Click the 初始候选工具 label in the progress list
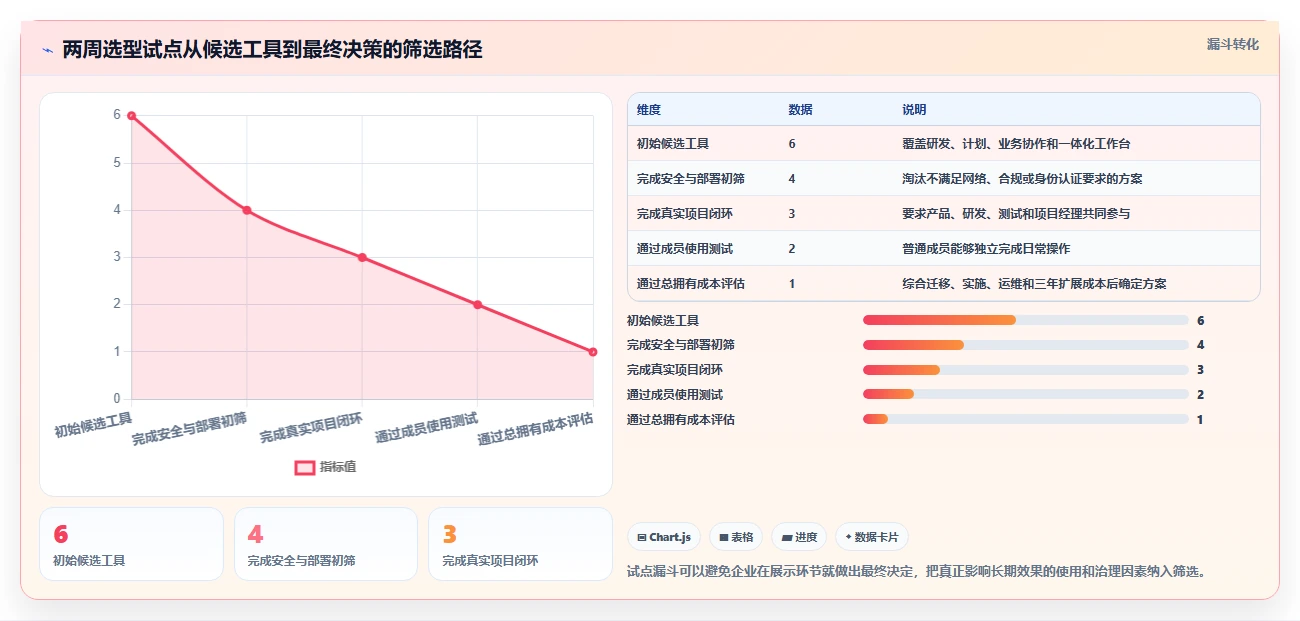1300x621 pixels. click(x=663, y=321)
